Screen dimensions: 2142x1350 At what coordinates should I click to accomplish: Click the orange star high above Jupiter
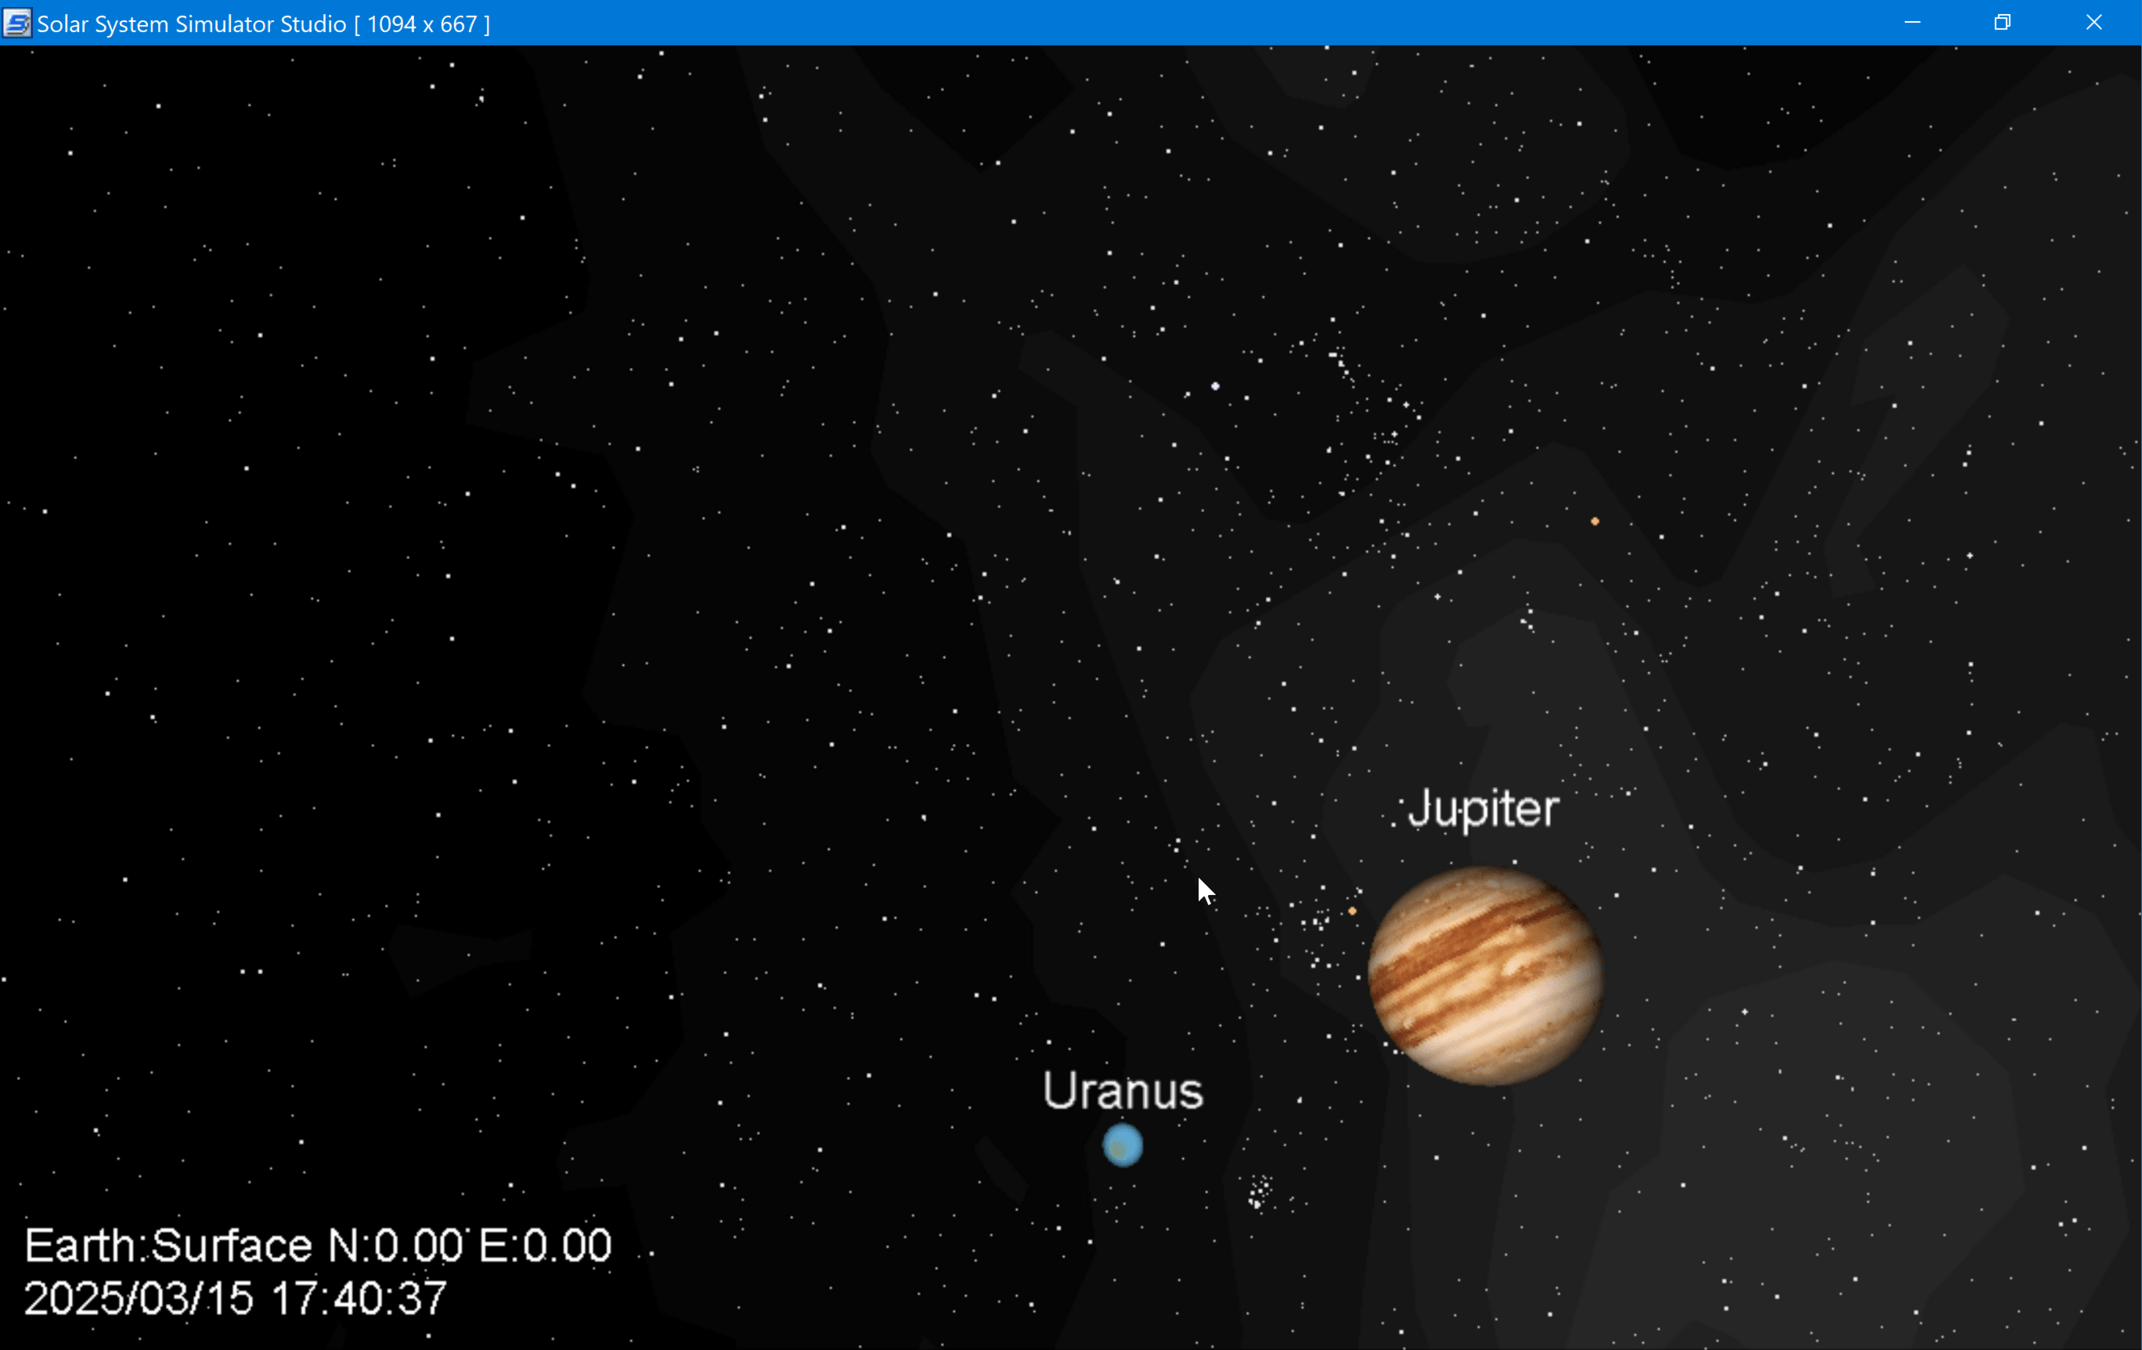tap(1595, 521)
